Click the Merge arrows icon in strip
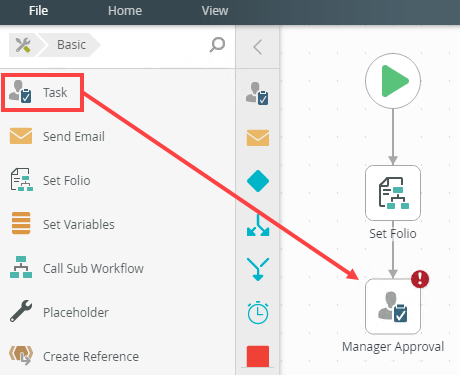 coord(258,269)
